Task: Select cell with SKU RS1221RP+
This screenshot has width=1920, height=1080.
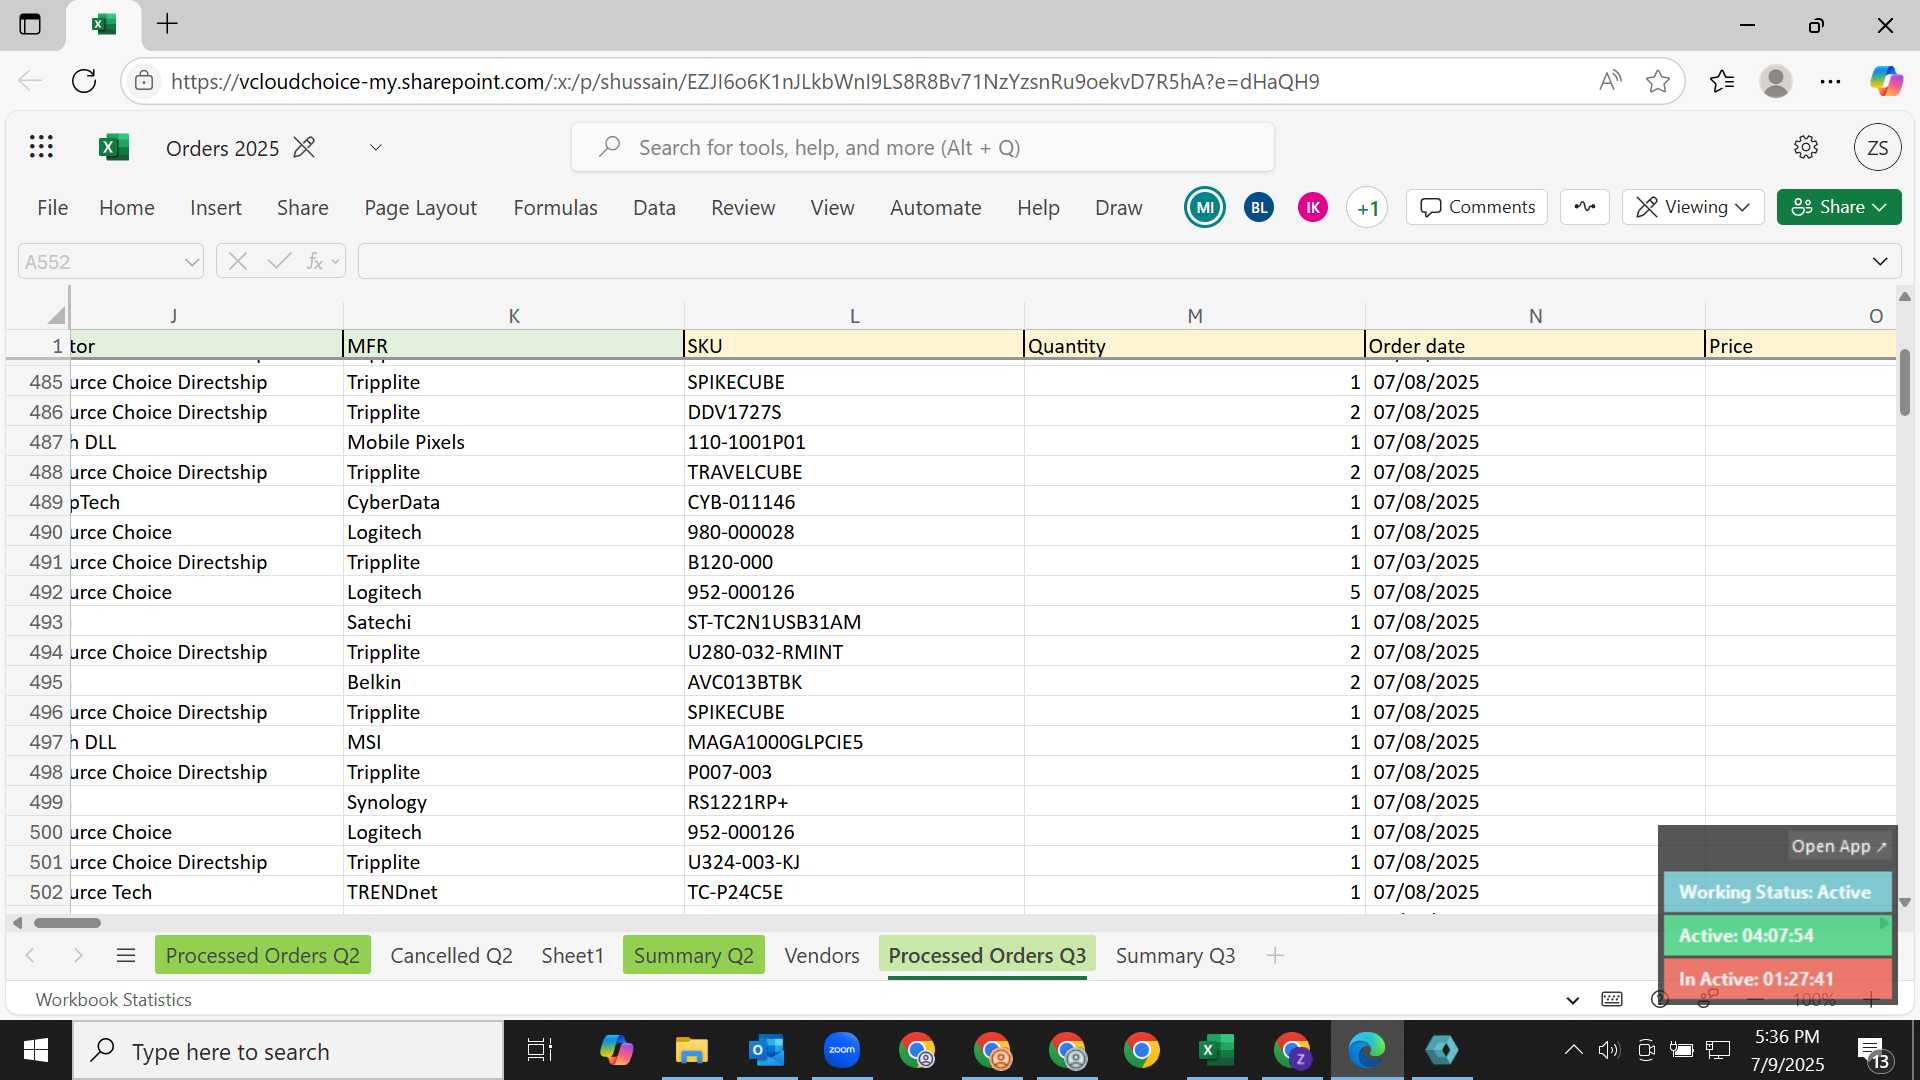Action: (x=853, y=802)
